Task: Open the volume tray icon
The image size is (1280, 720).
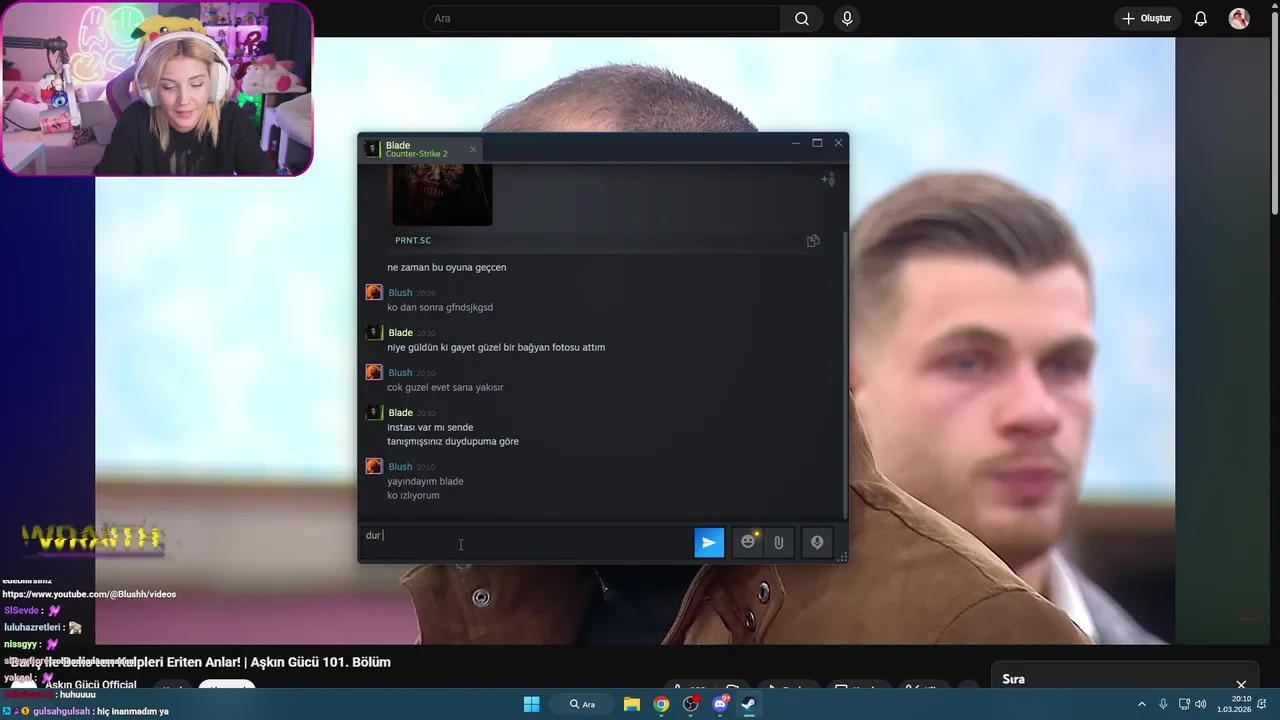Action: tap(1200, 704)
